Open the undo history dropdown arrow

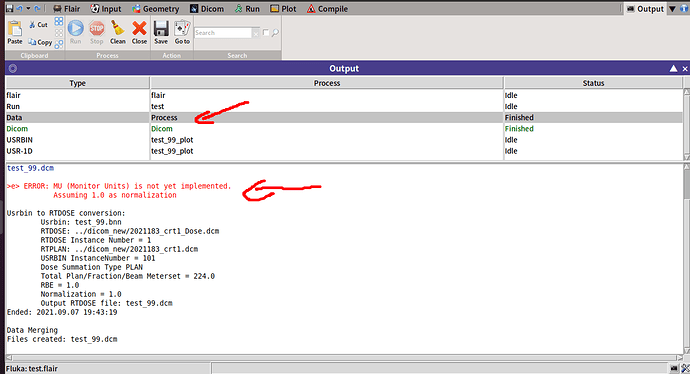click(28, 8)
